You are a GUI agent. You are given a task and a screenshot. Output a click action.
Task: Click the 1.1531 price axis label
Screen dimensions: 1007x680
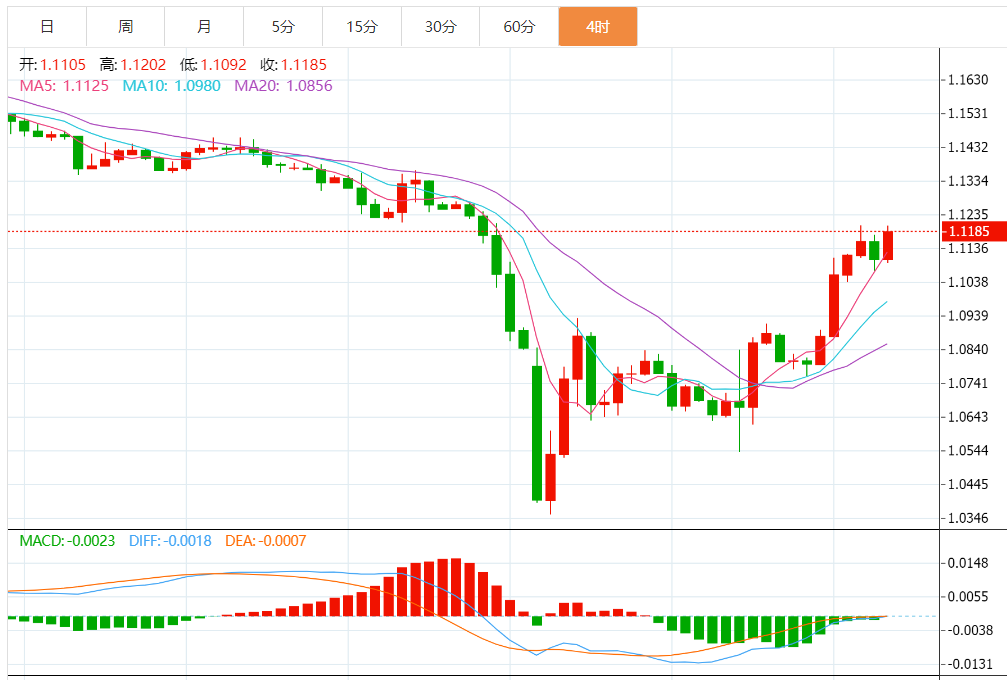968,114
